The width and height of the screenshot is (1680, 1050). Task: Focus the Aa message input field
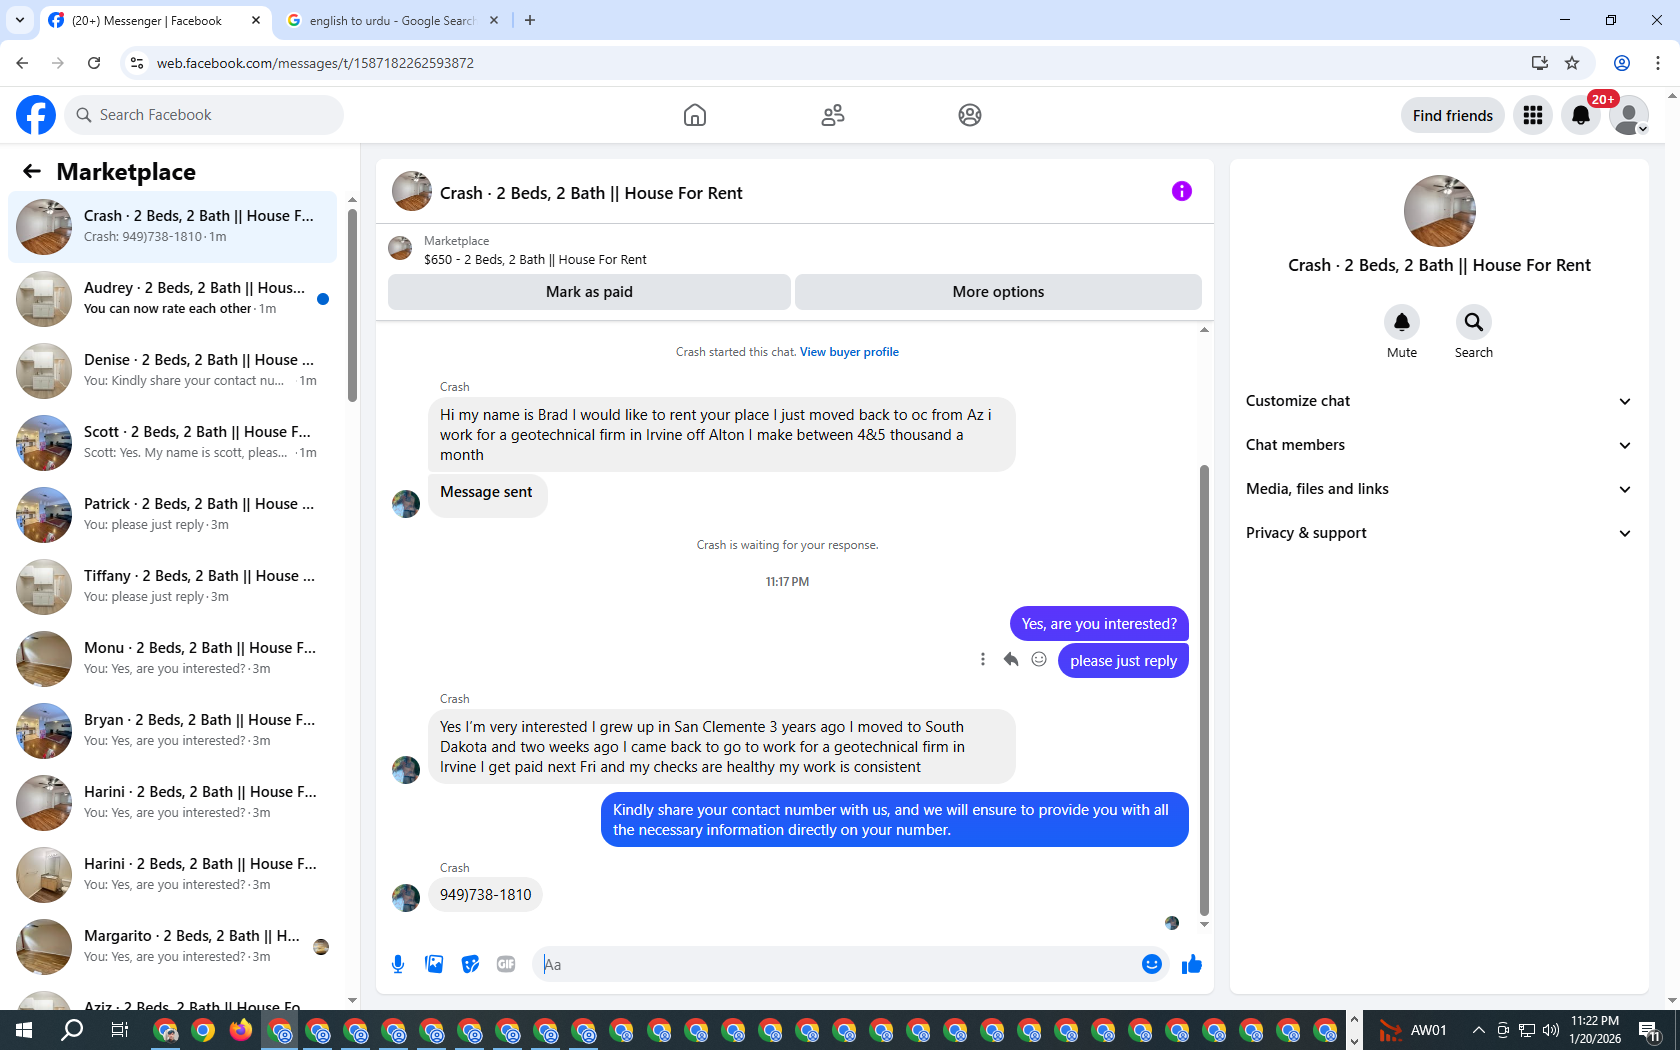[x=838, y=964]
